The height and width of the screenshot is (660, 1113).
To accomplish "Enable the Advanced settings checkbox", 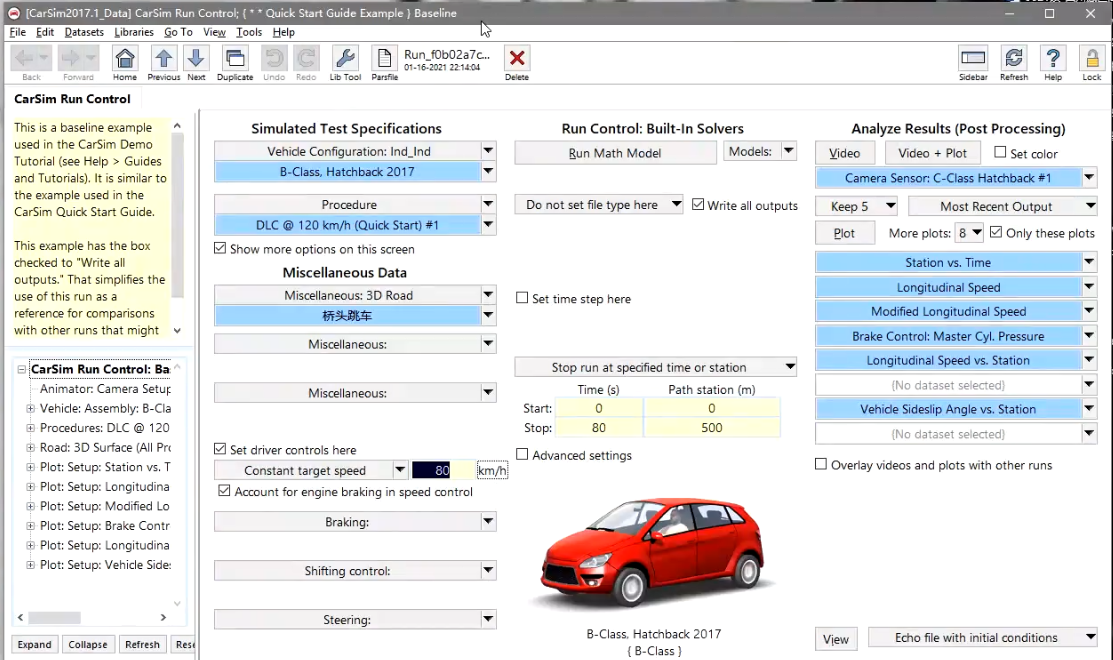I will pyautogui.click(x=522, y=454).
